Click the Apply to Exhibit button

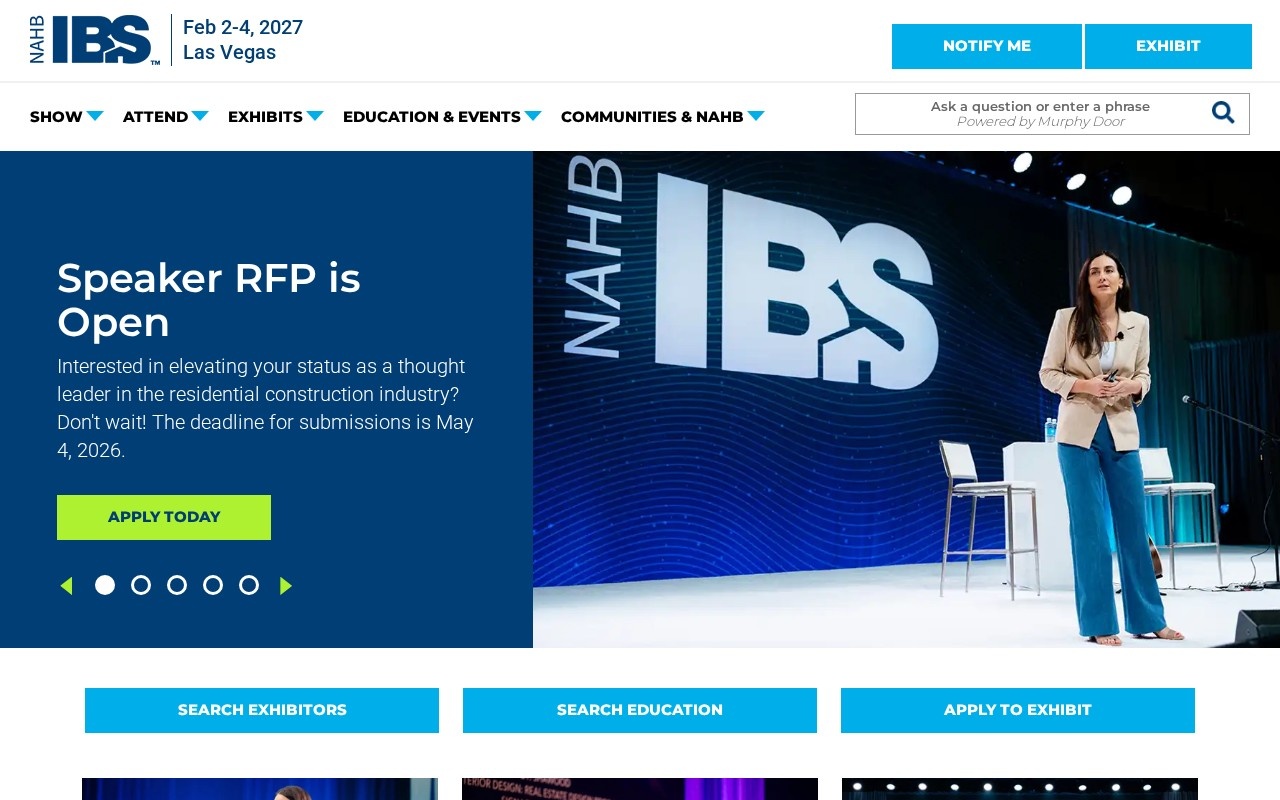[1017, 710]
